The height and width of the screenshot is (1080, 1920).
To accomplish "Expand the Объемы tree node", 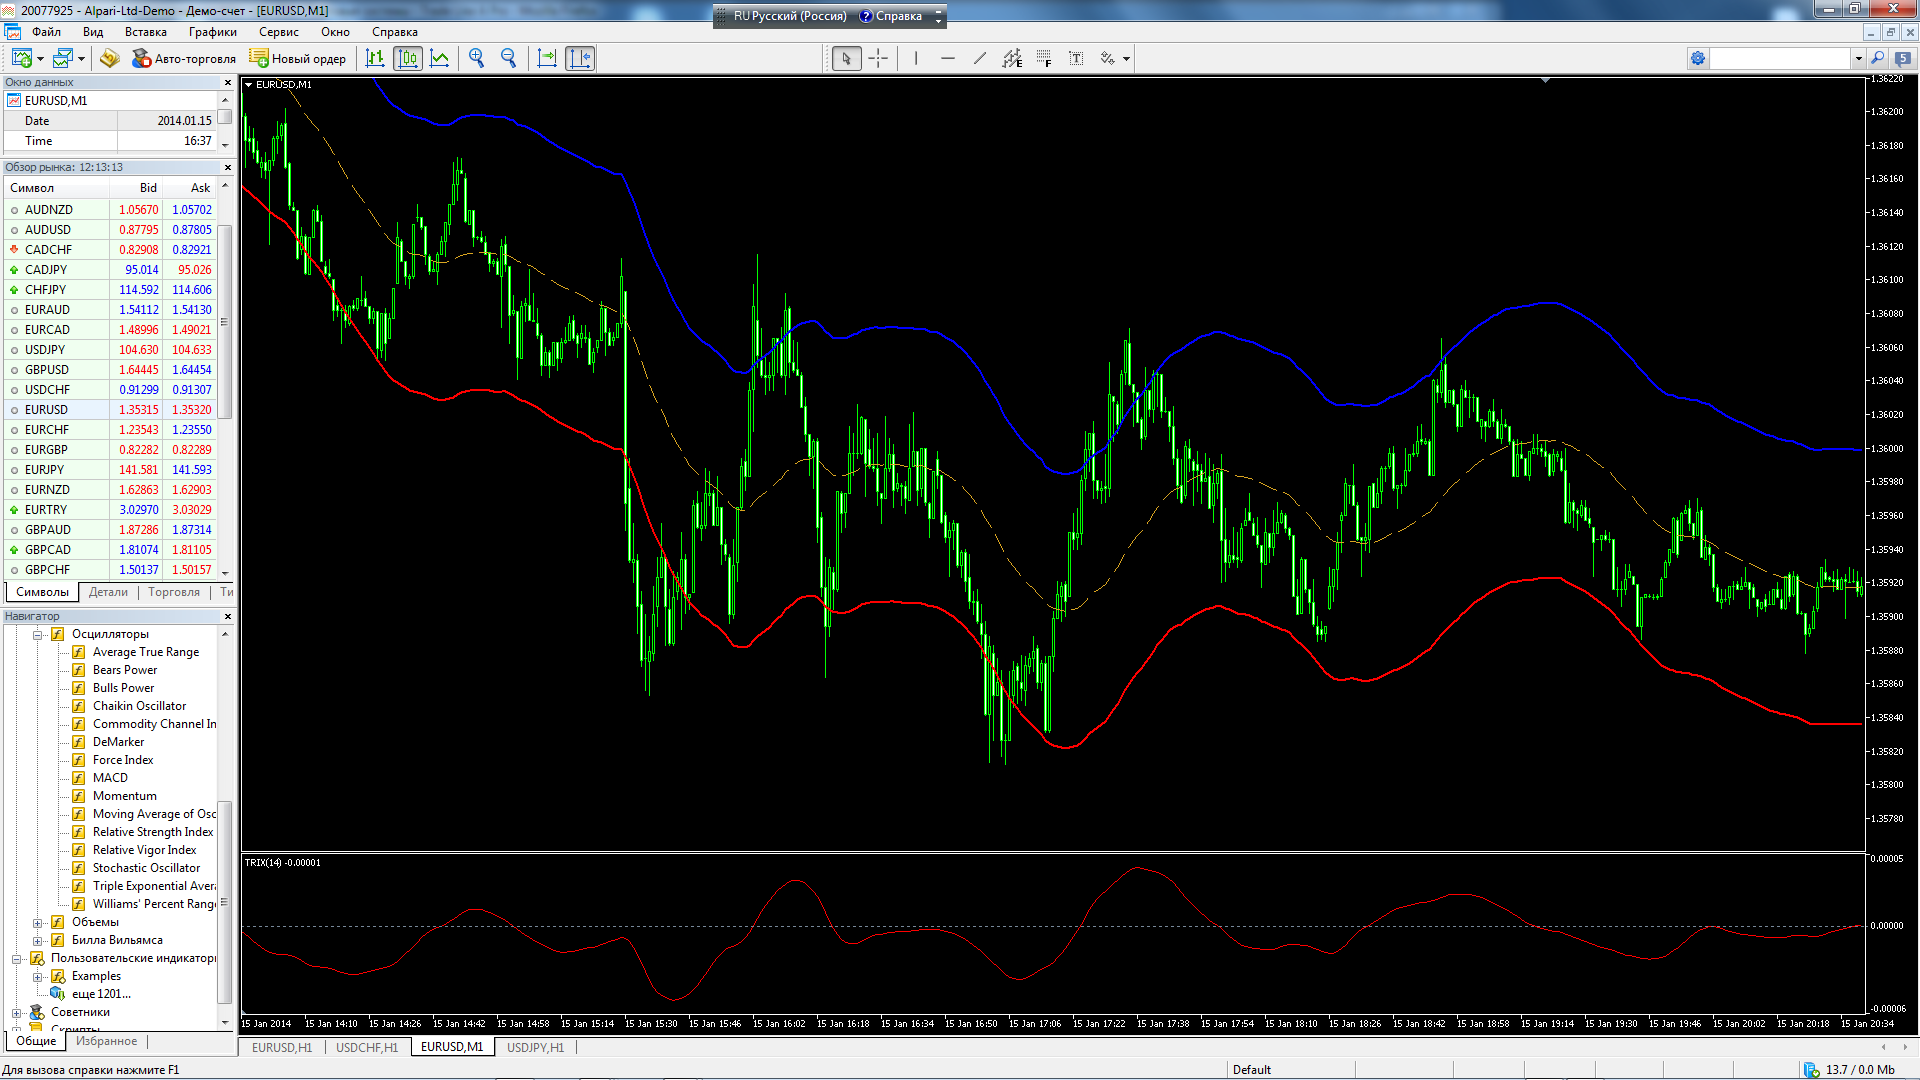I will [x=37, y=922].
